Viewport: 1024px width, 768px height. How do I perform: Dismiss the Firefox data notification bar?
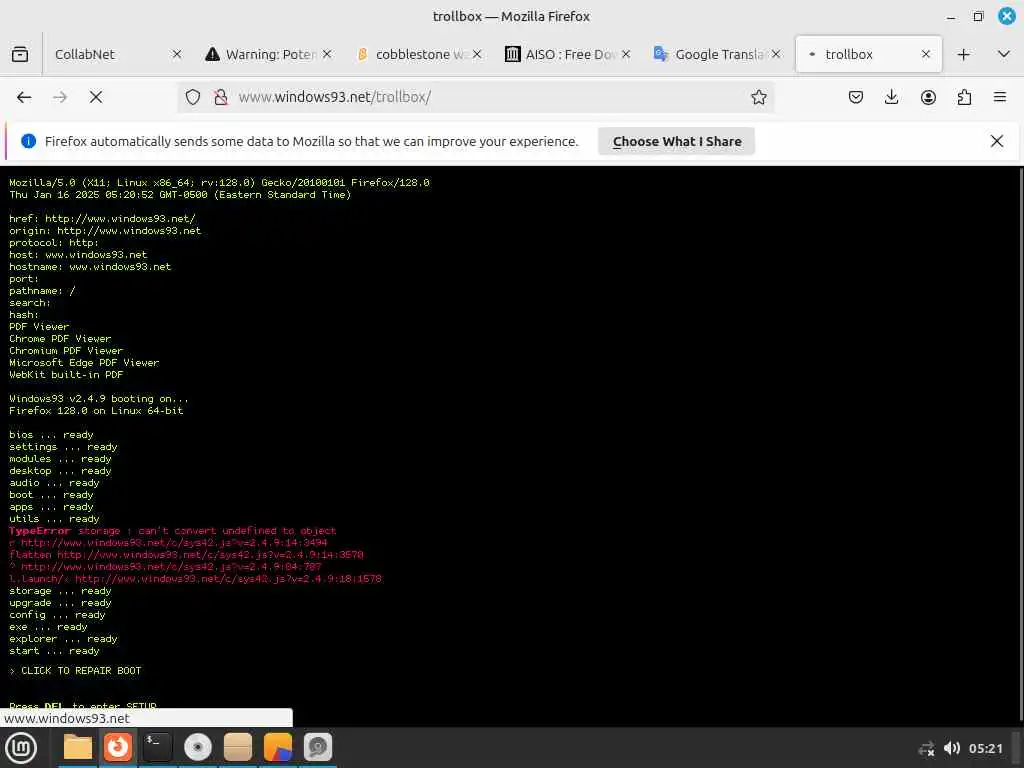point(997,141)
